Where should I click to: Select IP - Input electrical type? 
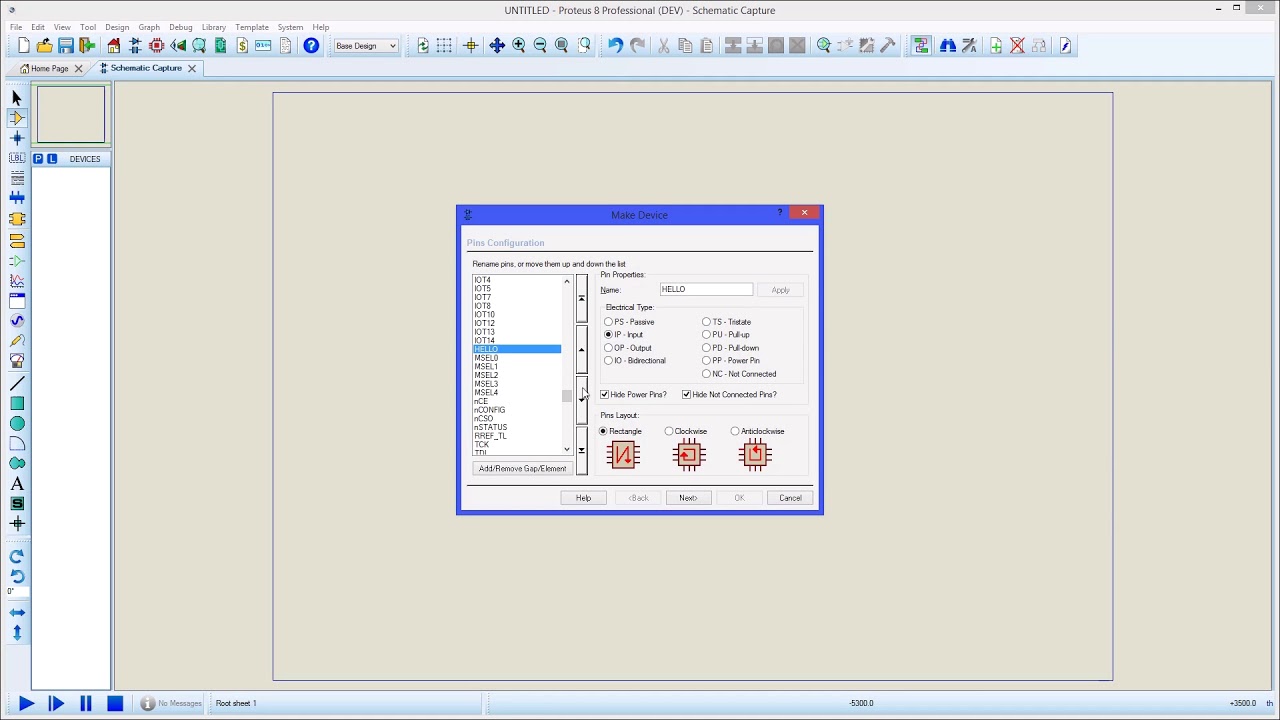click(x=625, y=335)
